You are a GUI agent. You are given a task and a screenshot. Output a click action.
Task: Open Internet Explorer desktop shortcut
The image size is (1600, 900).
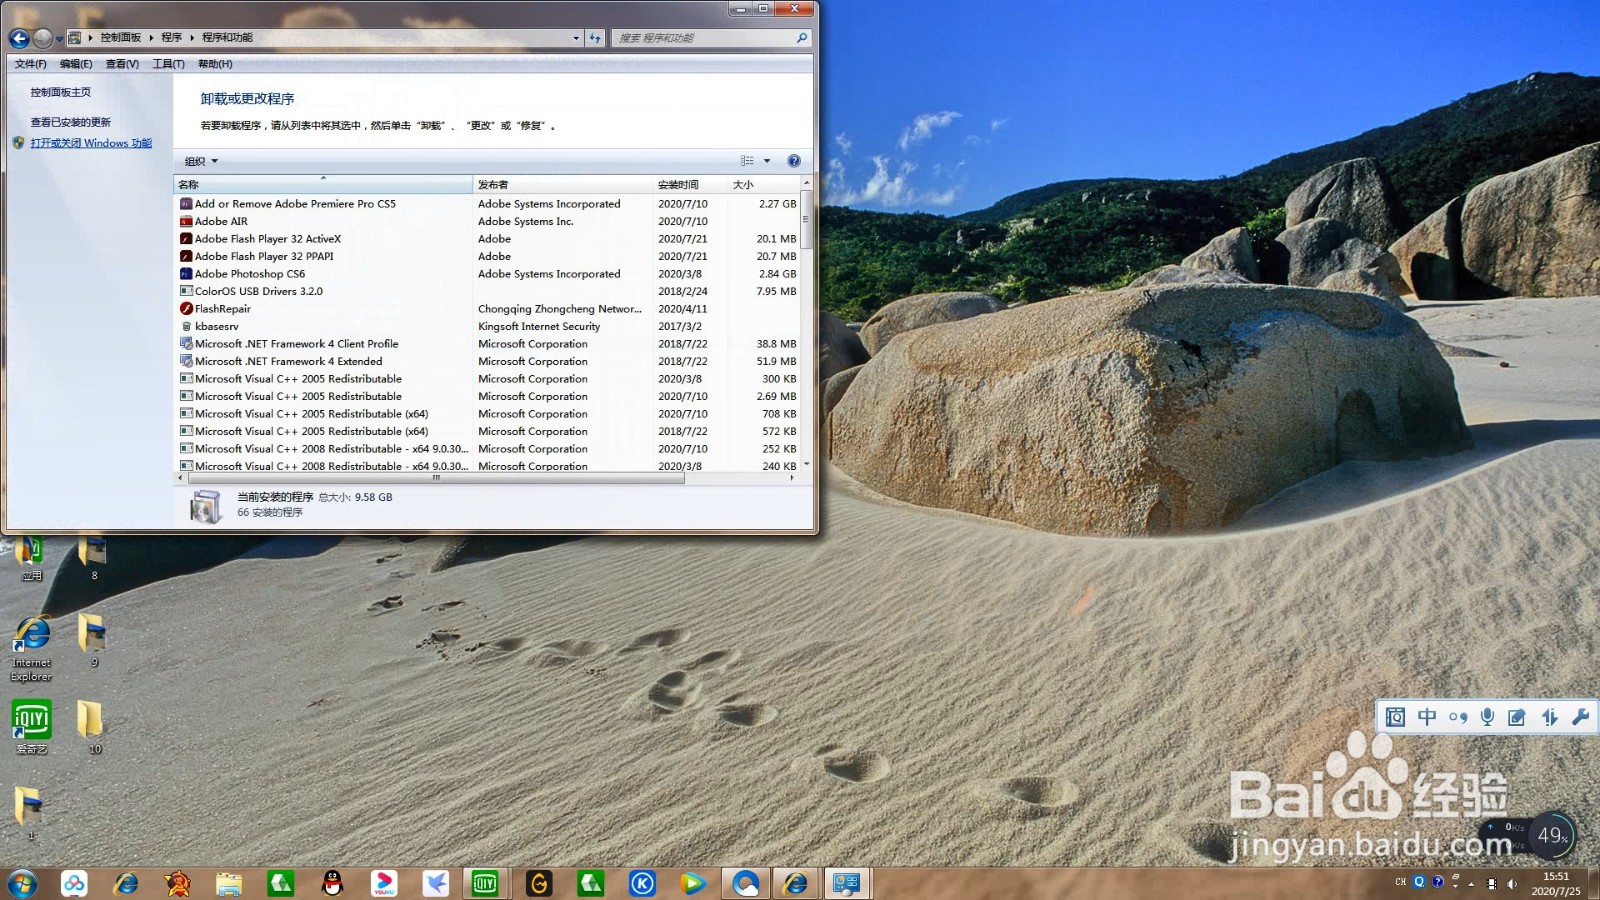tap(32, 649)
